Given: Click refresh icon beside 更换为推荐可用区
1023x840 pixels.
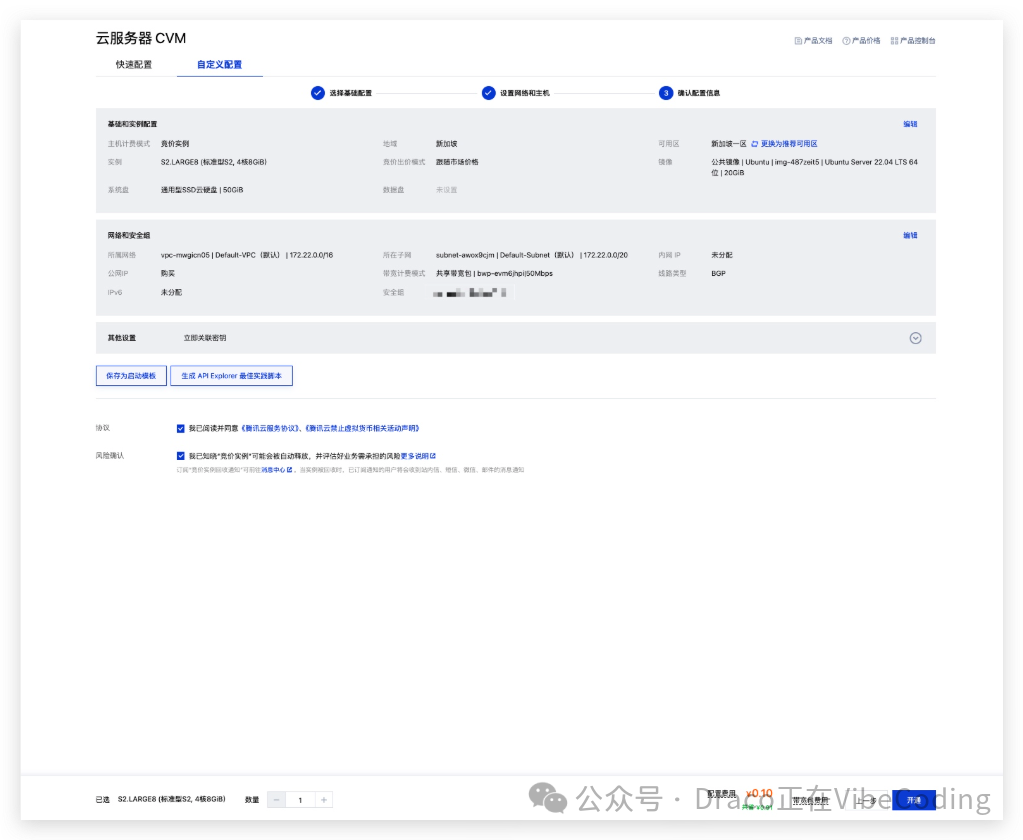Looking at the screenshot, I should (755, 144).
